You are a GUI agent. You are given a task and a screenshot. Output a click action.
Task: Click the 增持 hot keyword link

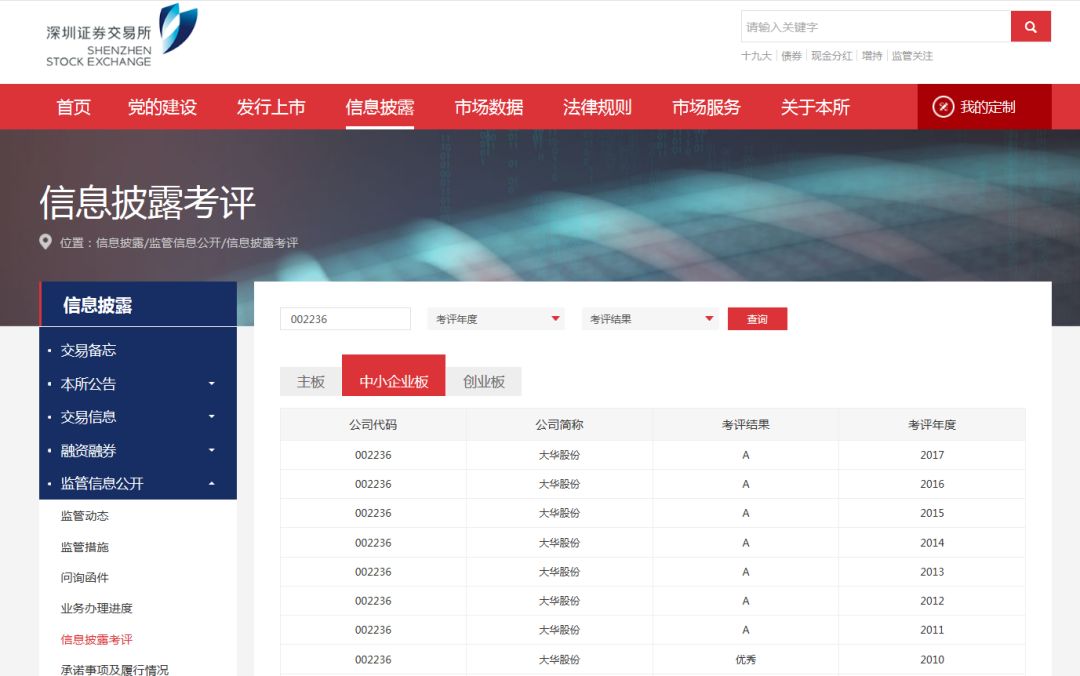click(872, 56)
